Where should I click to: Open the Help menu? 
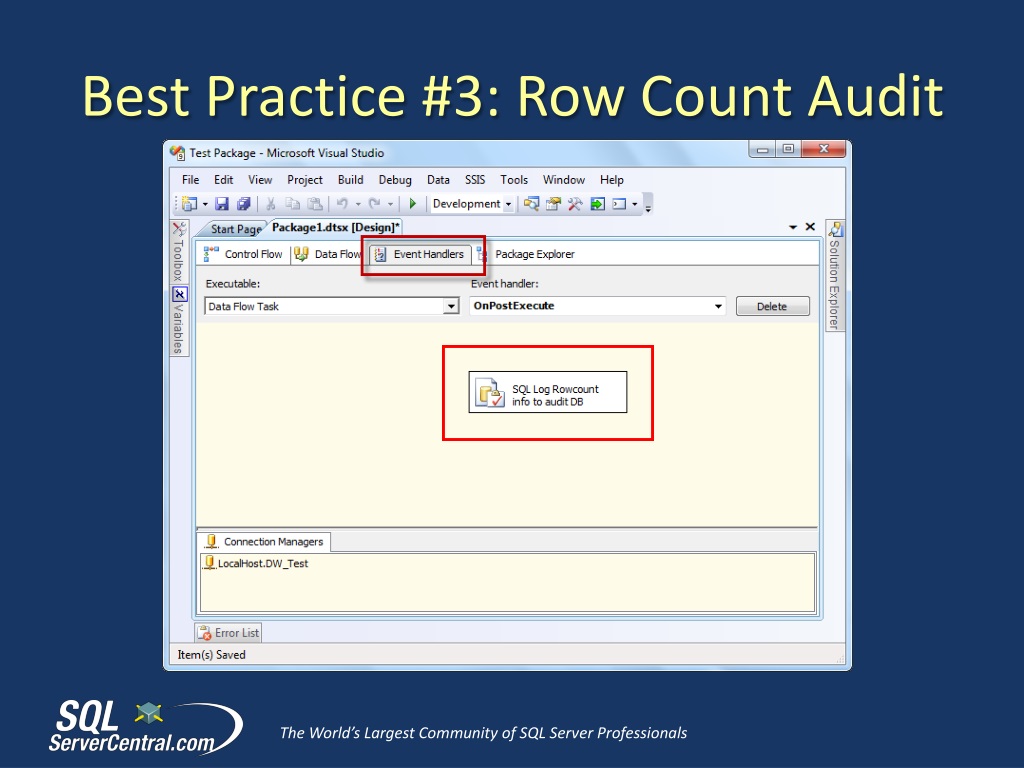pos(612,180)
